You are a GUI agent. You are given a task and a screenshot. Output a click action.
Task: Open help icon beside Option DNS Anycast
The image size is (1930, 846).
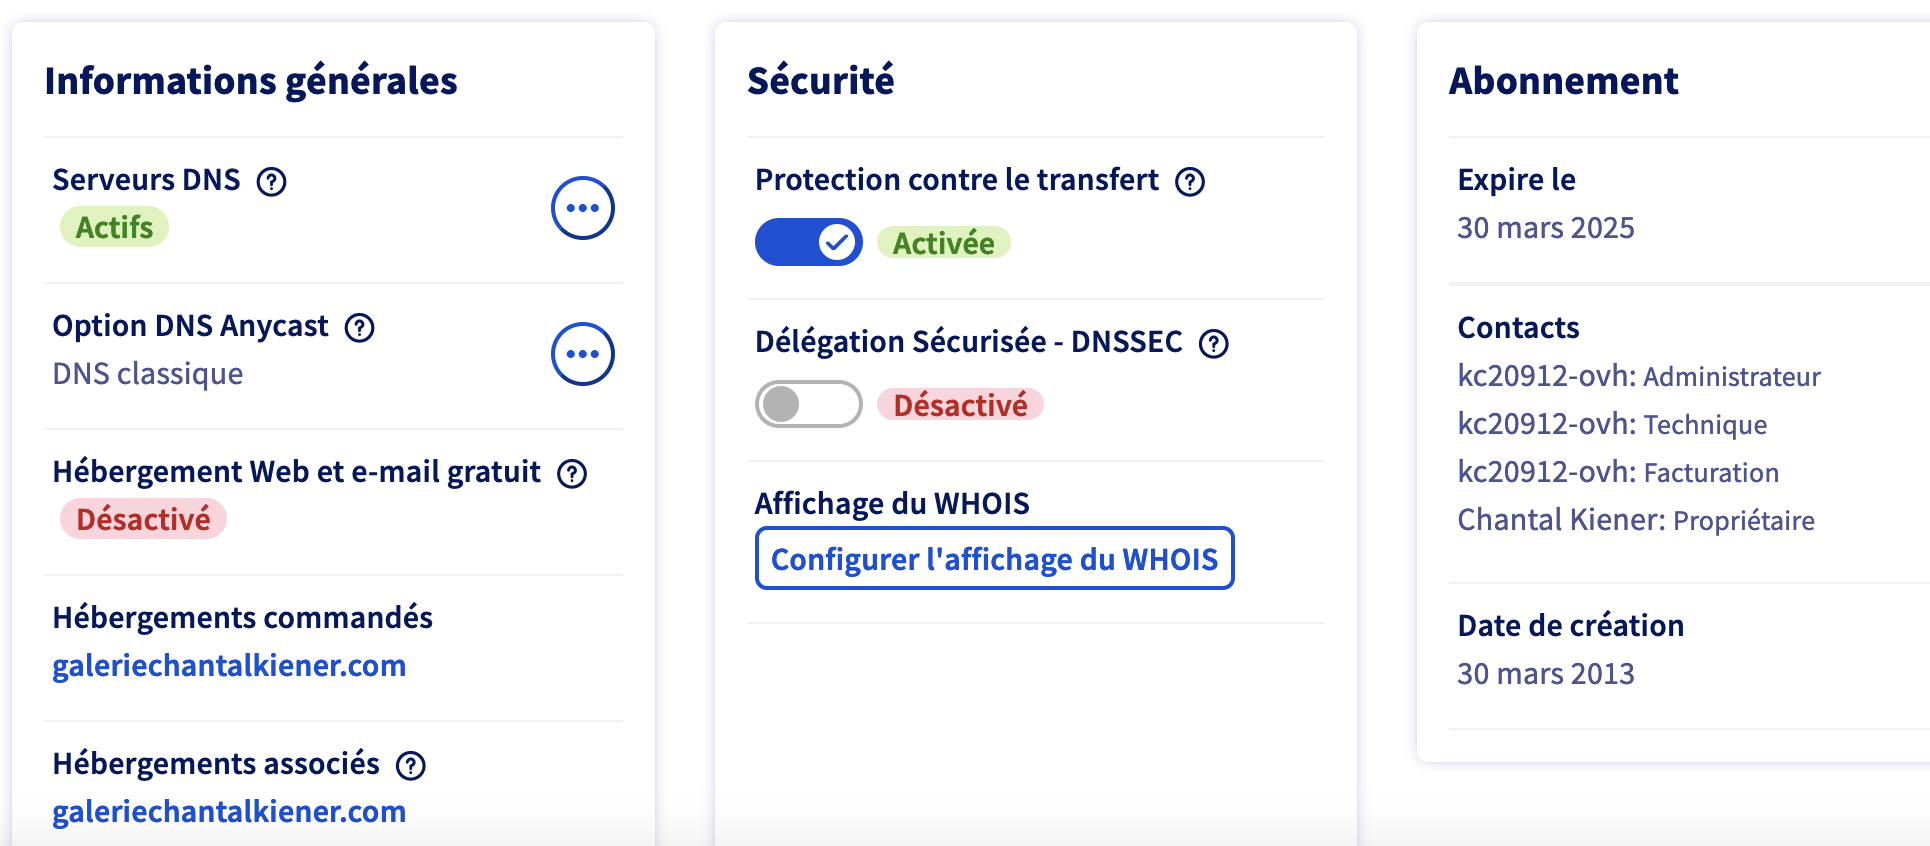click(359, 327)
